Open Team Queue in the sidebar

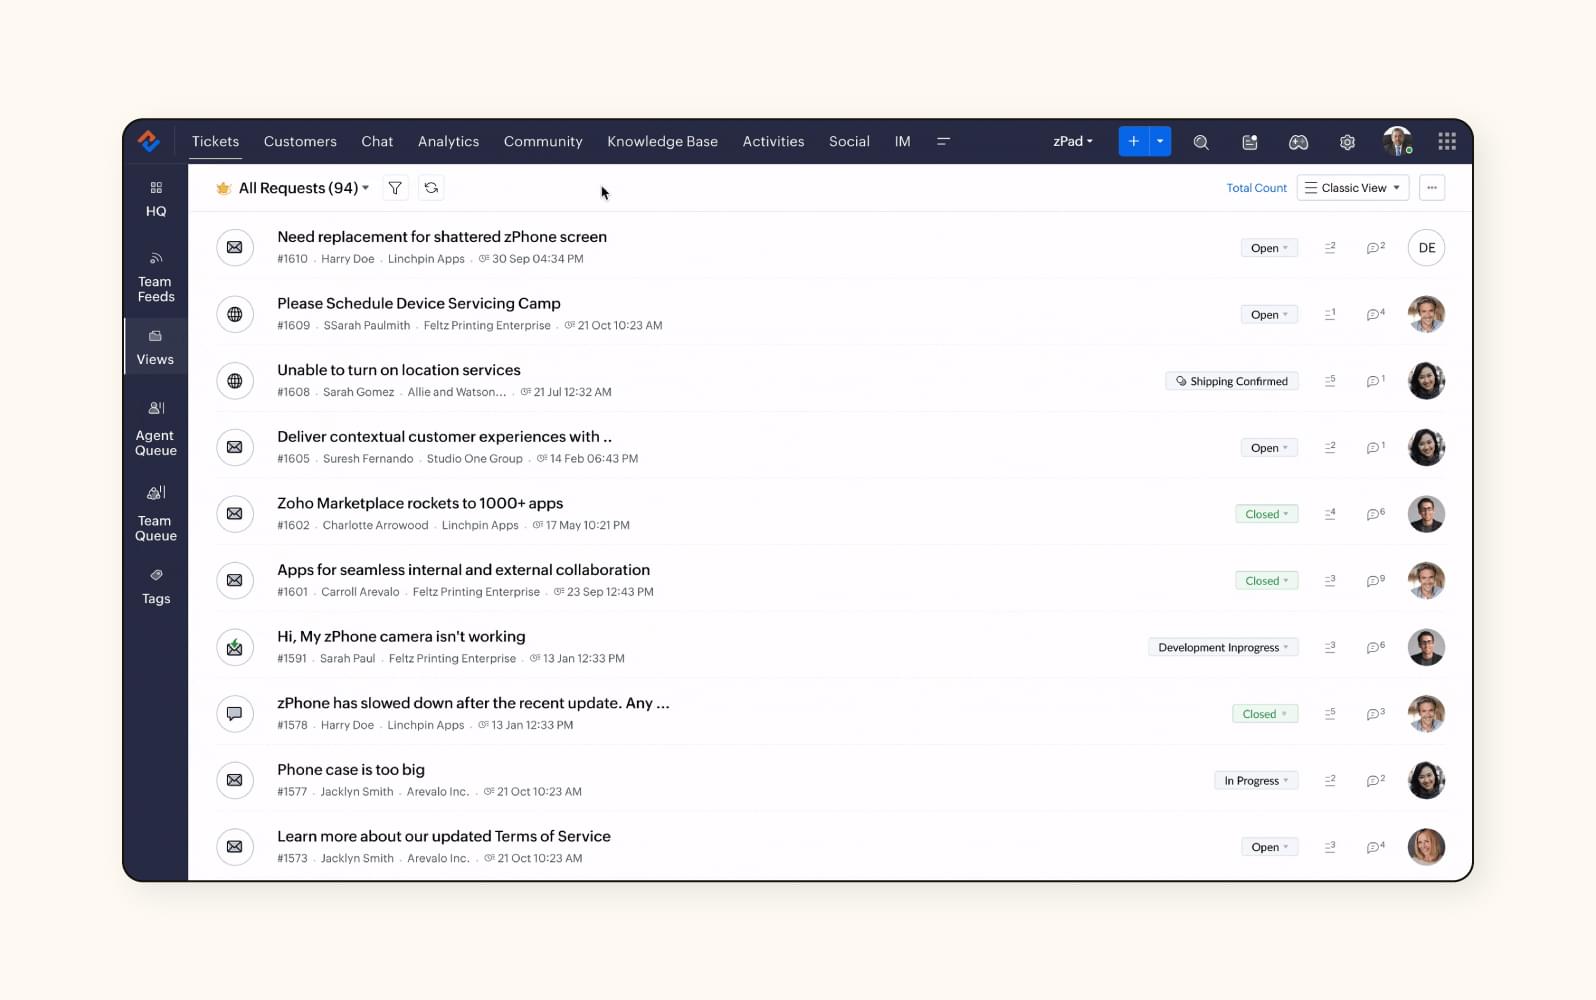coord(156,514)
